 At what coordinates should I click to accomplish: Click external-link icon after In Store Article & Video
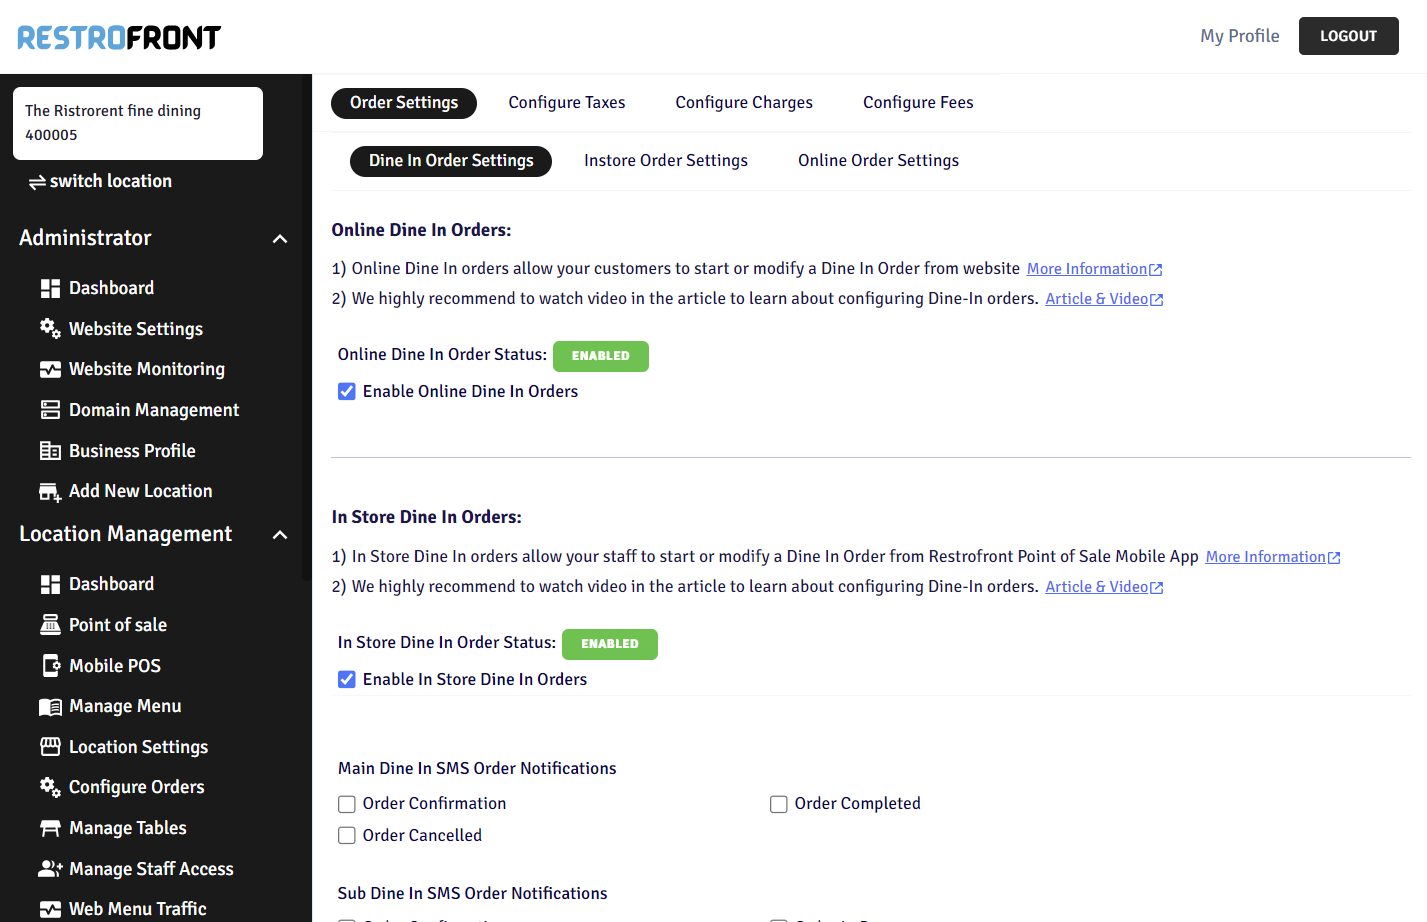pos(1157,588)
